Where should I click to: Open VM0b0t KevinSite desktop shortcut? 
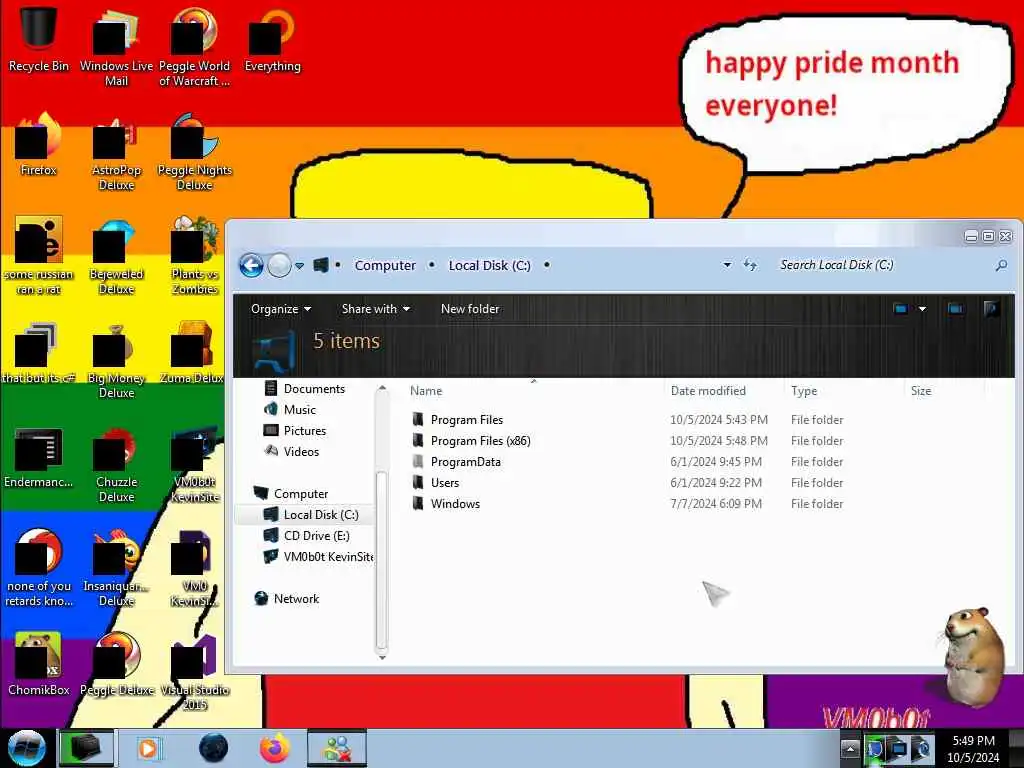[194, 464]
